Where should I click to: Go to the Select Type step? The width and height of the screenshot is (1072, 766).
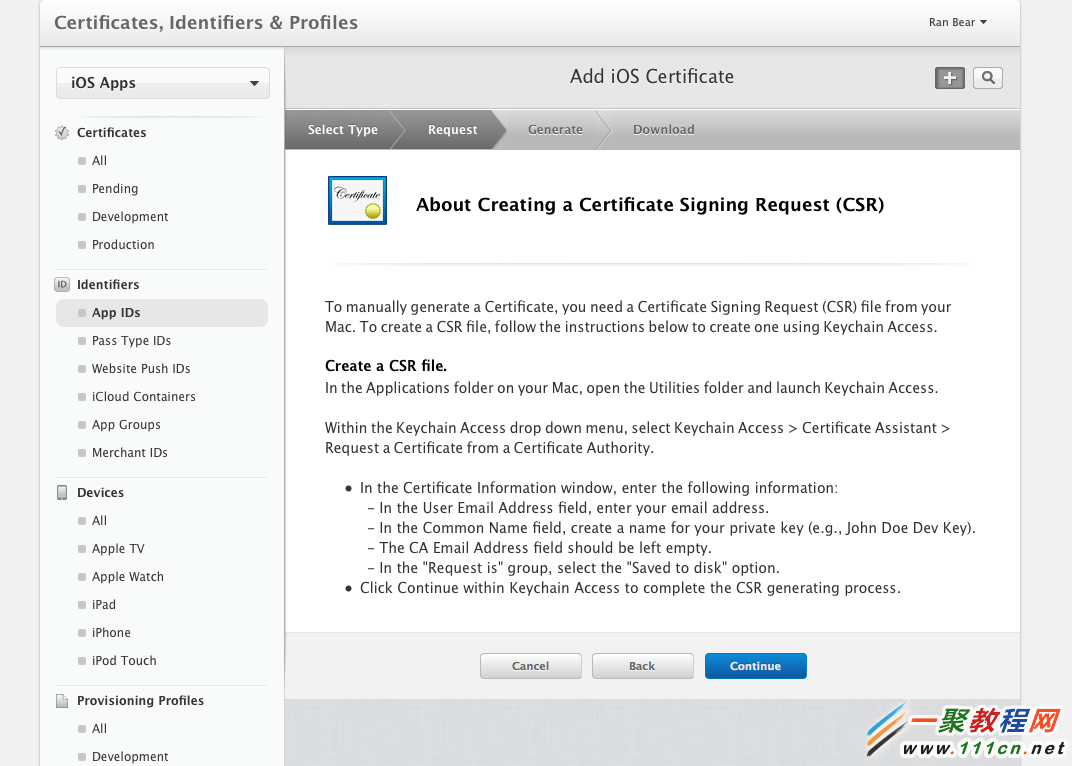click(342, 130)
